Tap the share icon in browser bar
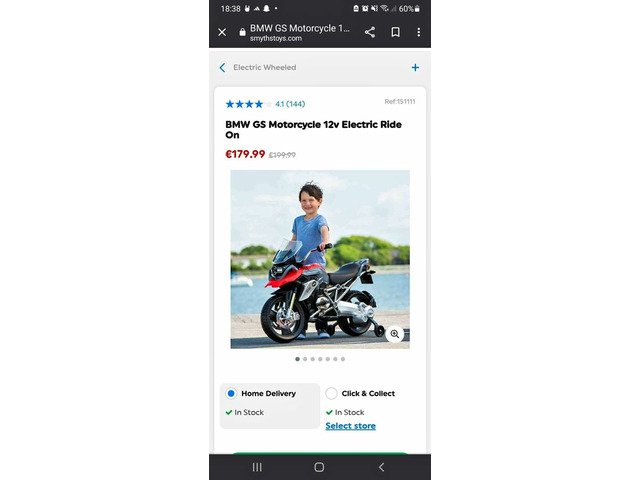Screen dimensions: 640x480 370,32
